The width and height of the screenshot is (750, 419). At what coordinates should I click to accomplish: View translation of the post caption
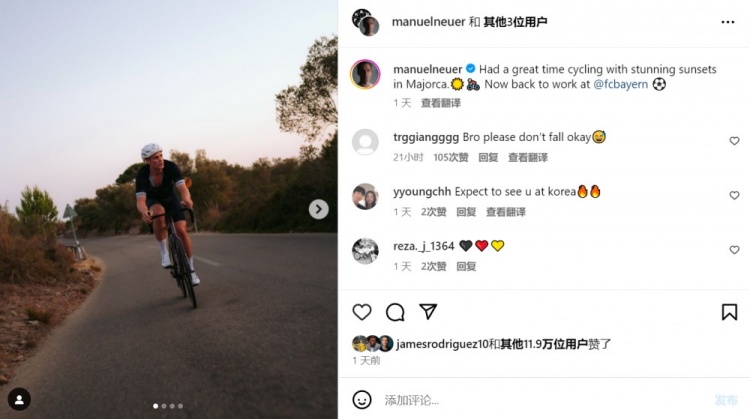click(x=441, y=103)
